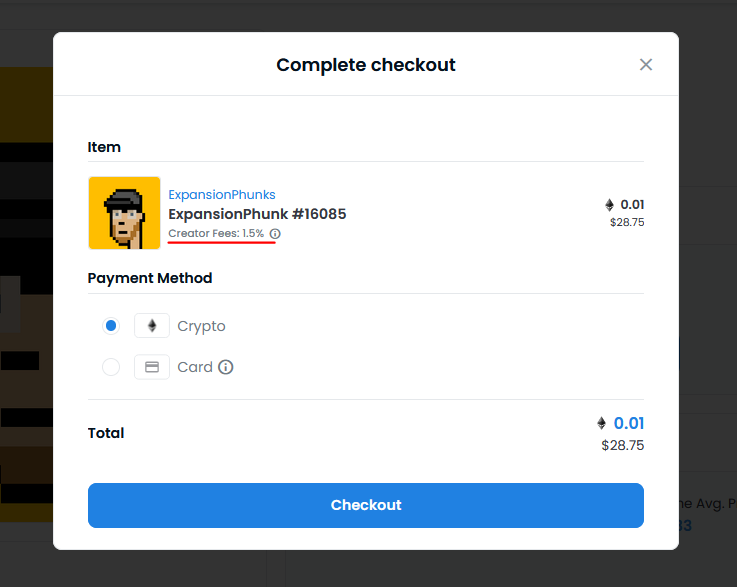Viewport: 737px width, 587px height.
Task: Click the Ethereum icon beside item price
Action: click(x=609, y=205)
